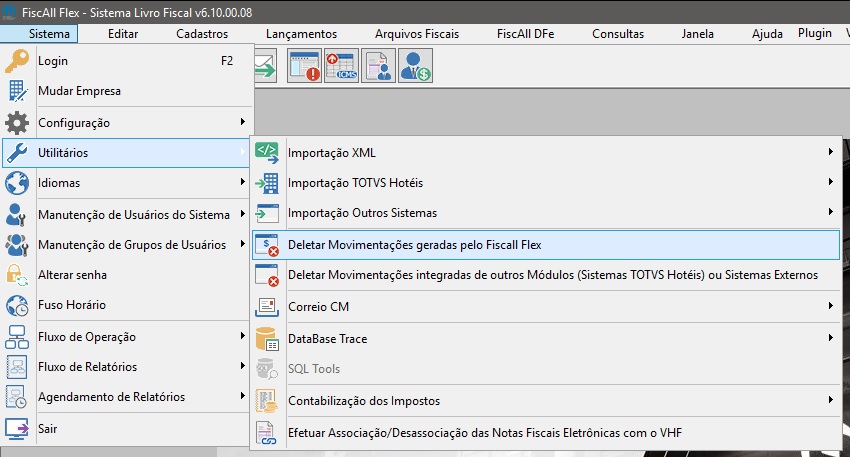Screen dimensions: 850x457
Task: Click the linked document icon for Associação VHF
Action: coord(267,433)
